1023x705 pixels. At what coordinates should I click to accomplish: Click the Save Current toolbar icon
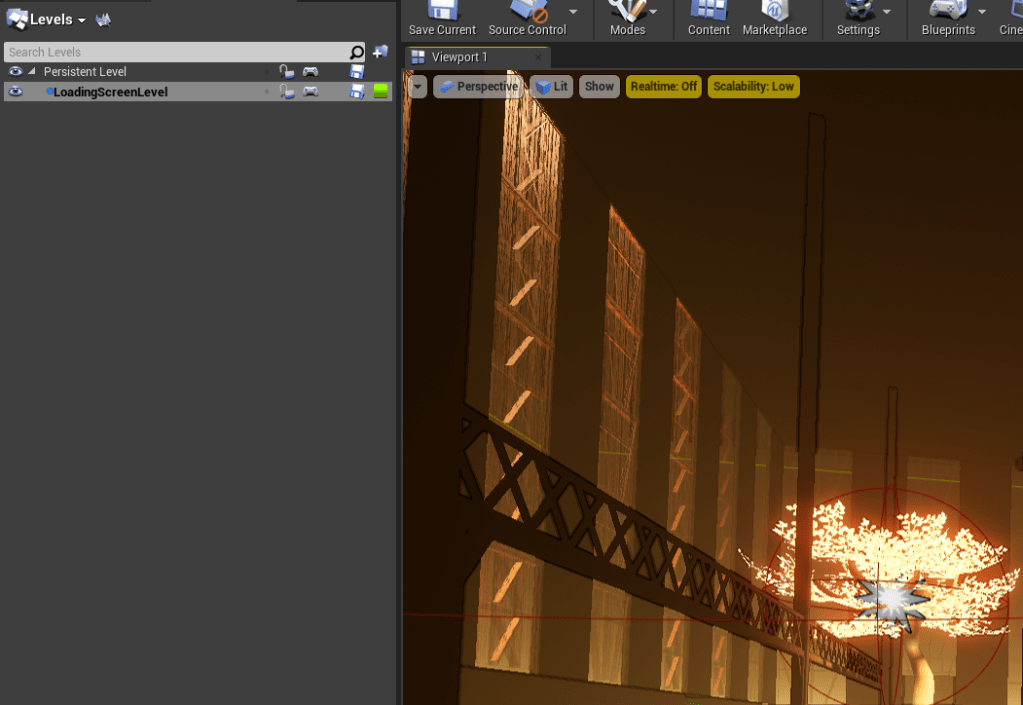(442, 14)
